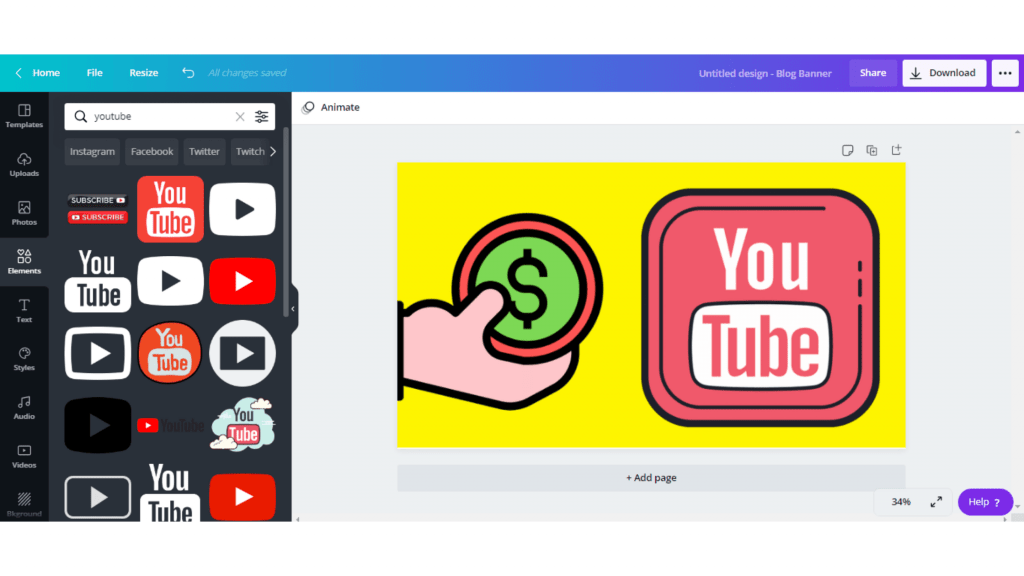Viewport: 1024px width, 576px height.
Task: Duplicate the page icon
Action: pos(872,150)
